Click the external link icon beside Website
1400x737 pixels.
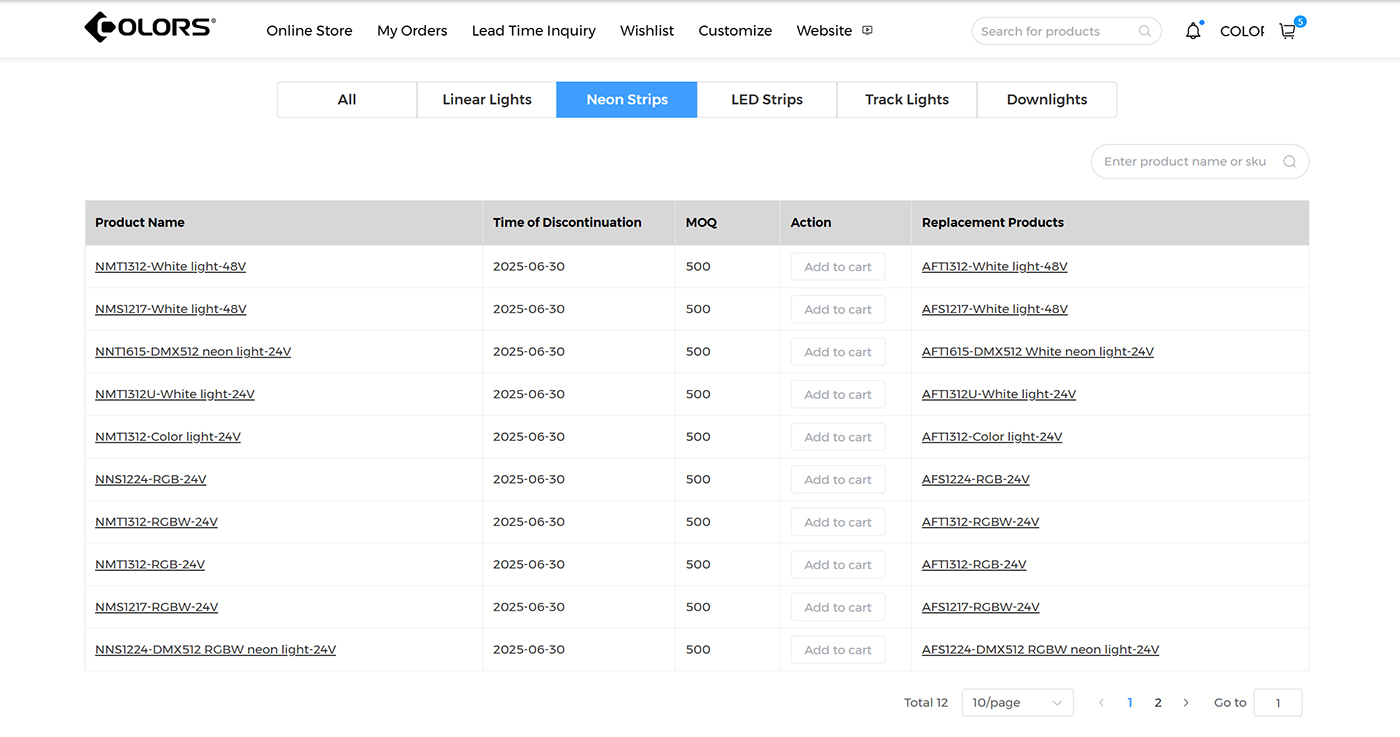(867, 30)
